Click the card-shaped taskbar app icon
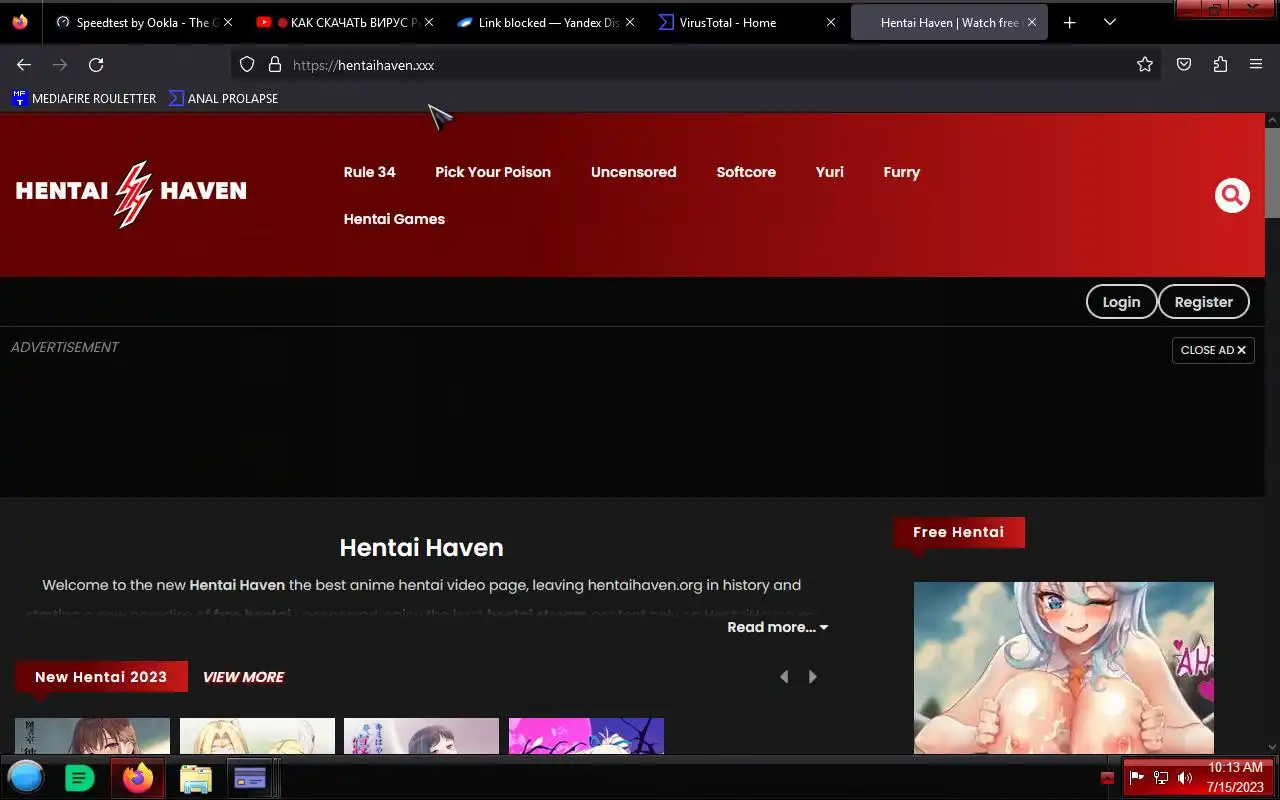The height and width of the screenshot is (800, 1280). pyautogui.click(x=249, y=777)
